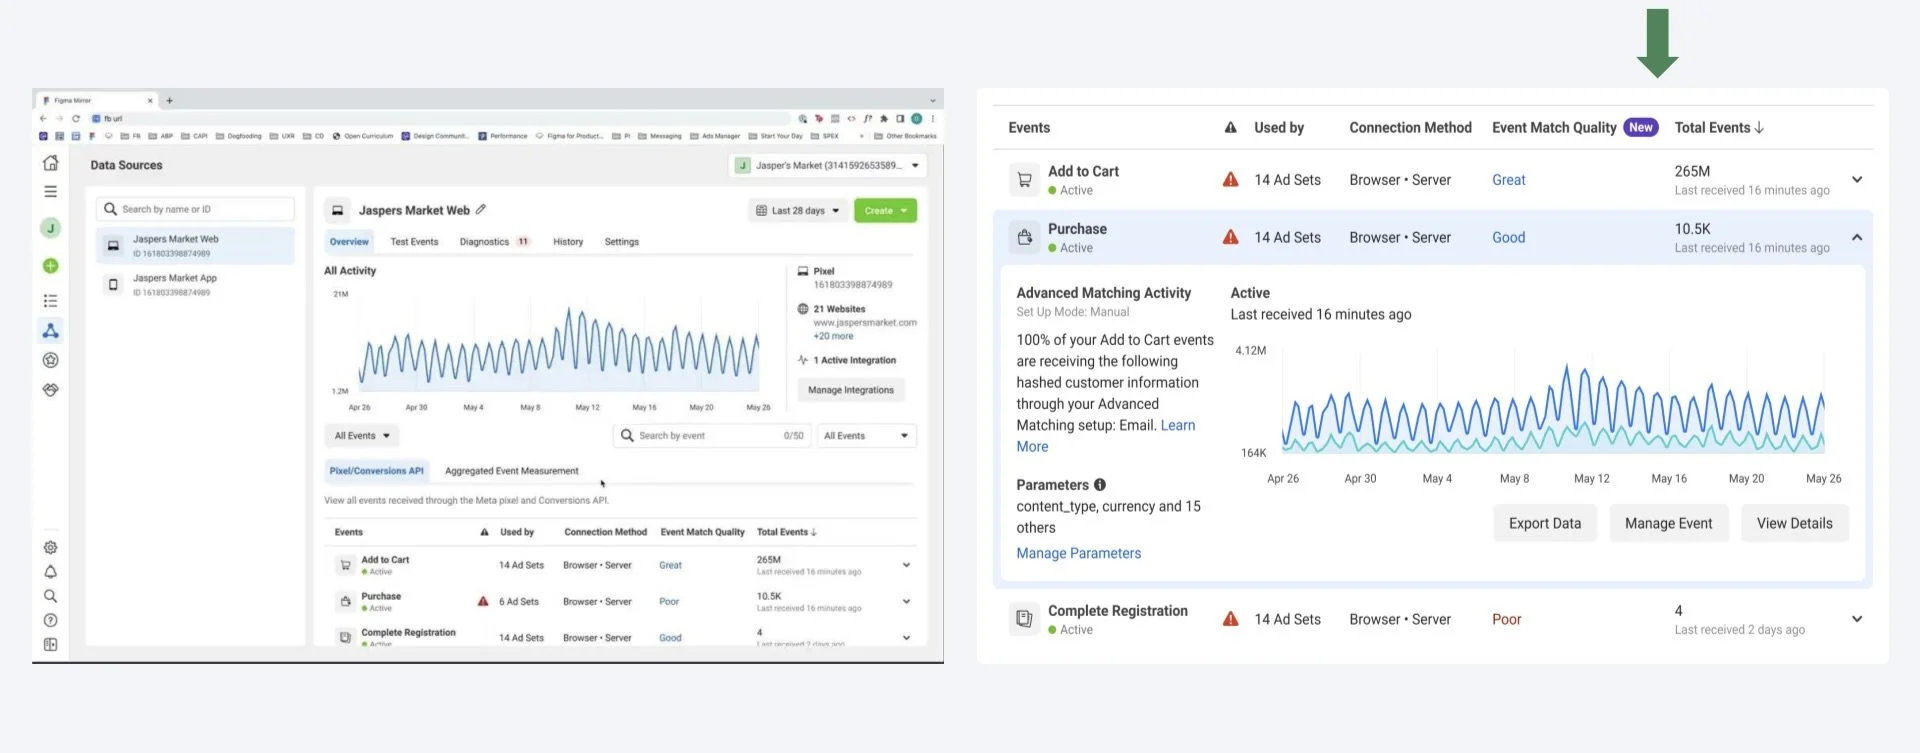Open a new browser tab with plus
1920x753 pixels.
[x=169, y=100]
